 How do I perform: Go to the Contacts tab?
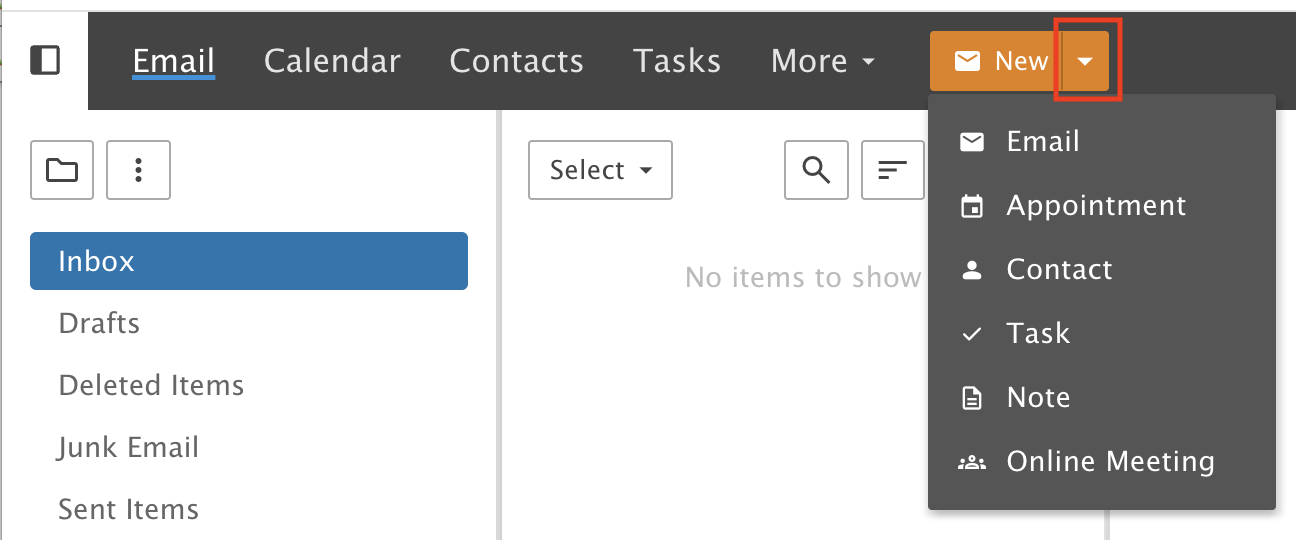point(516,61)
